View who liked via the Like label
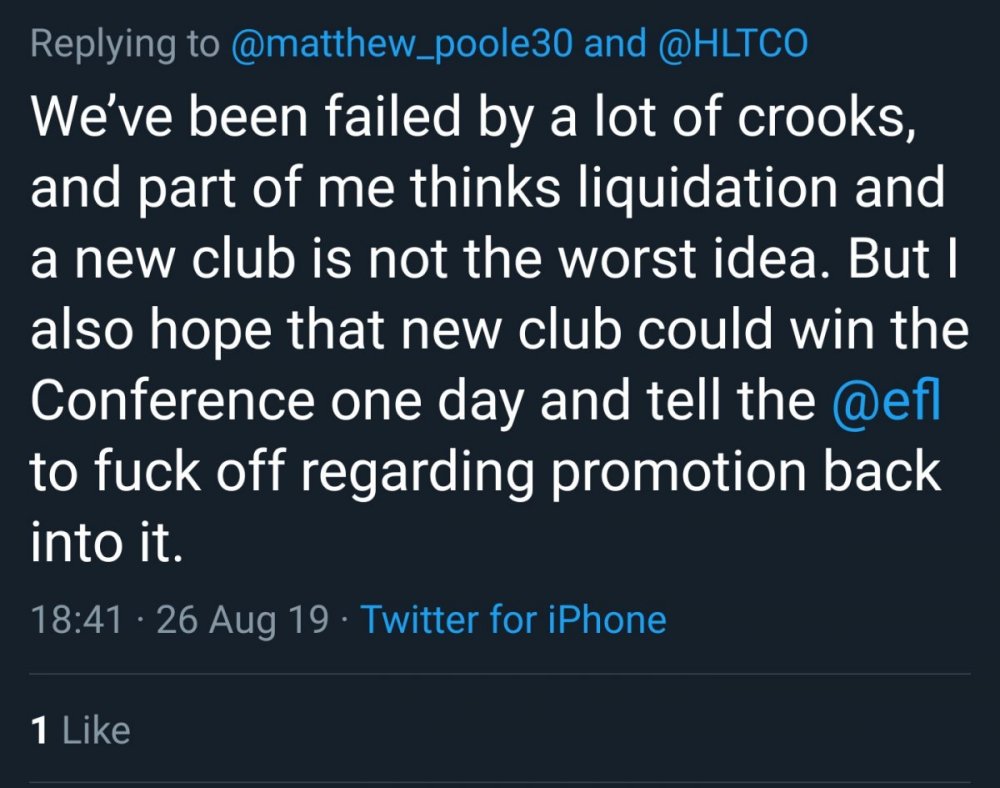The width and height of the screenshot is (1000, 788). click(96, 730)
